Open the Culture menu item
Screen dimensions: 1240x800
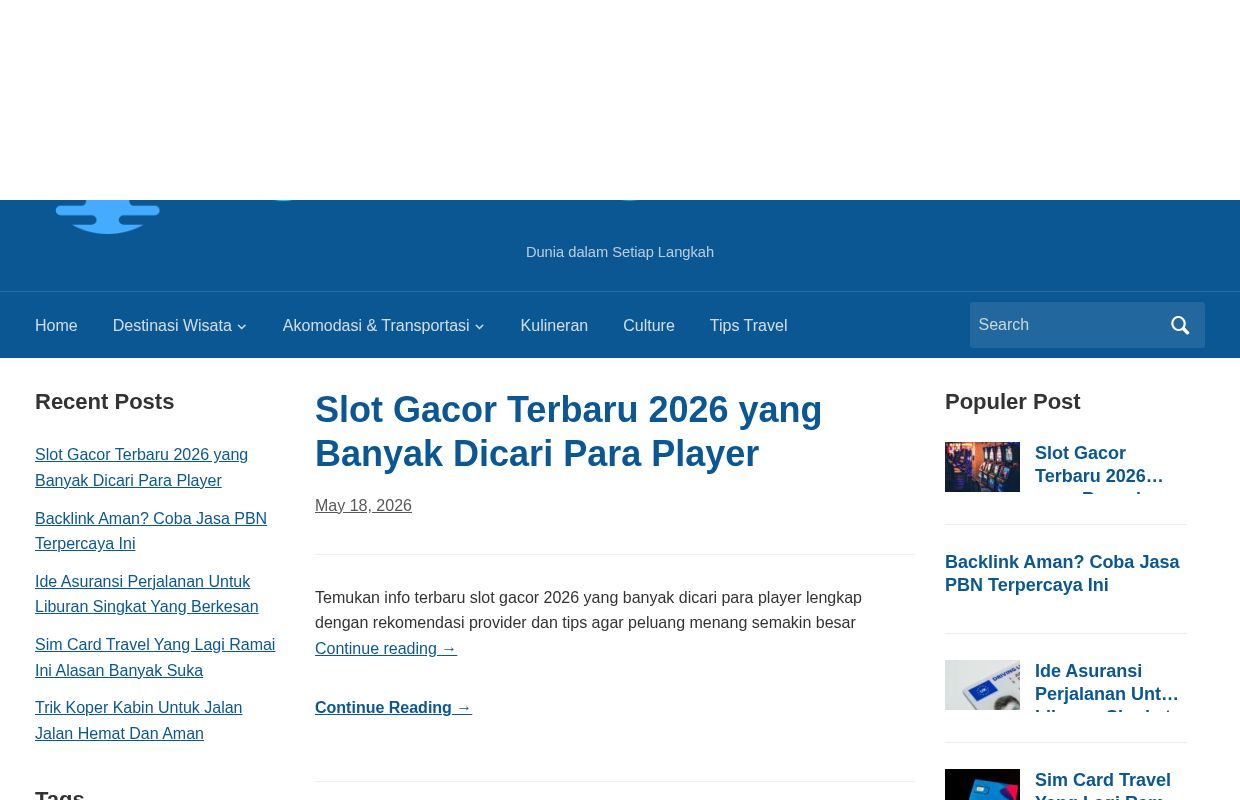point(648,325)
